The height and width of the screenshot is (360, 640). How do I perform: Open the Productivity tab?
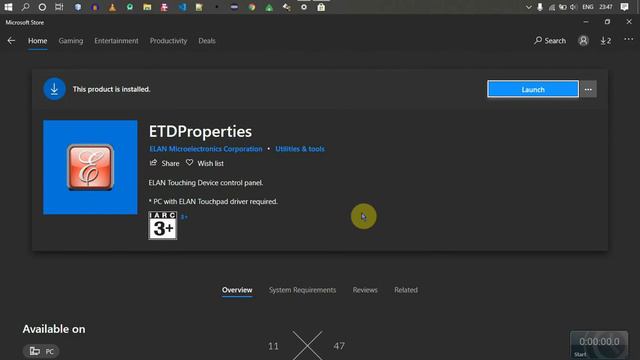(x=168, y=41)
